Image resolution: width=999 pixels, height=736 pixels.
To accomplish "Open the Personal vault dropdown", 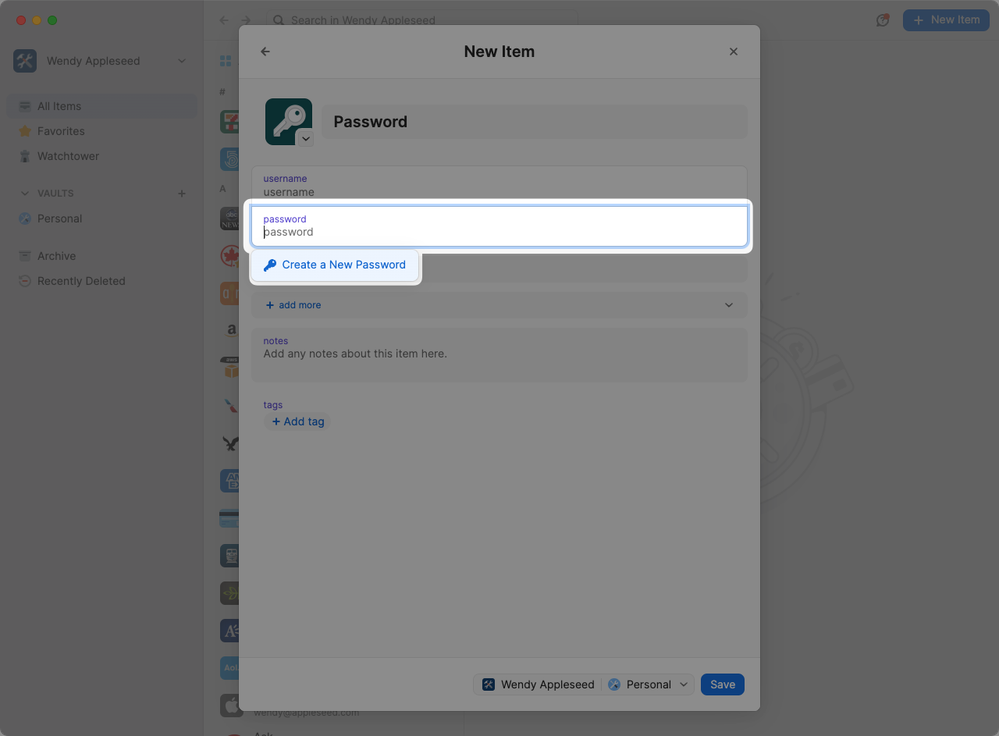I will pos(648,685).
